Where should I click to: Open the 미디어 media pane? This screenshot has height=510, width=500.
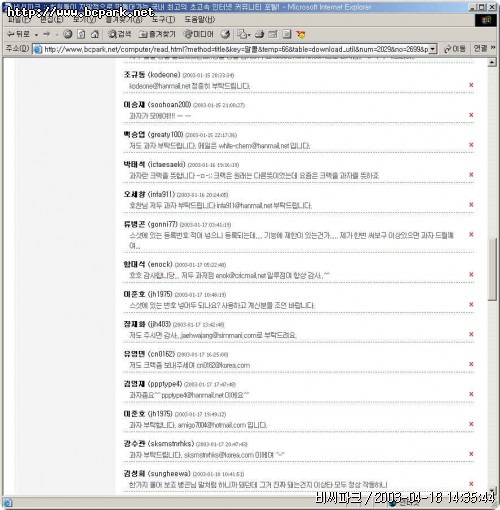199,34
